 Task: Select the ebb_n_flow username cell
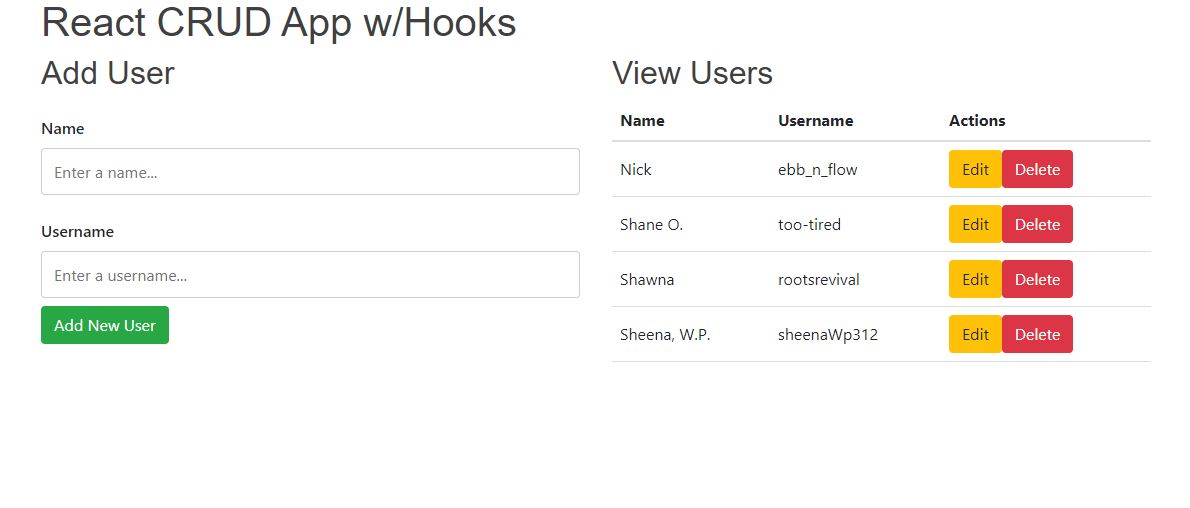pos(817,170)
